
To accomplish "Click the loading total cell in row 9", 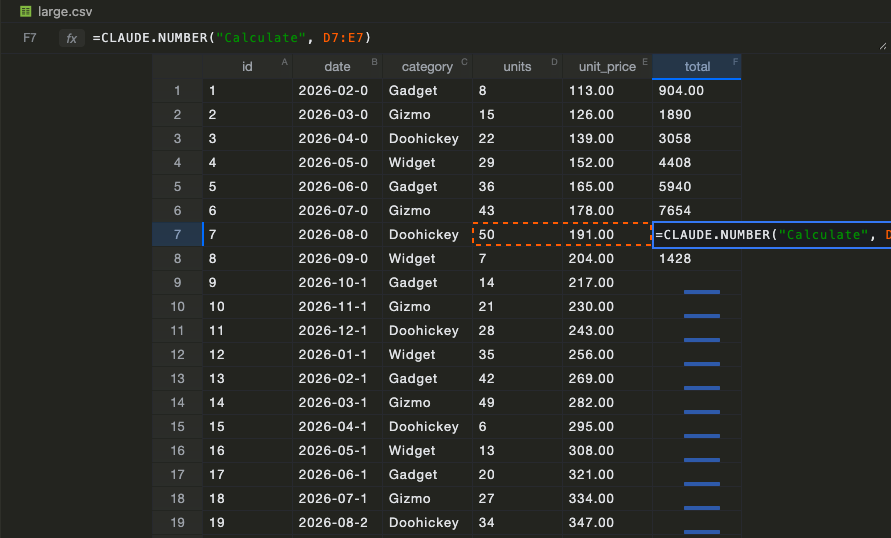I will 697,283.
